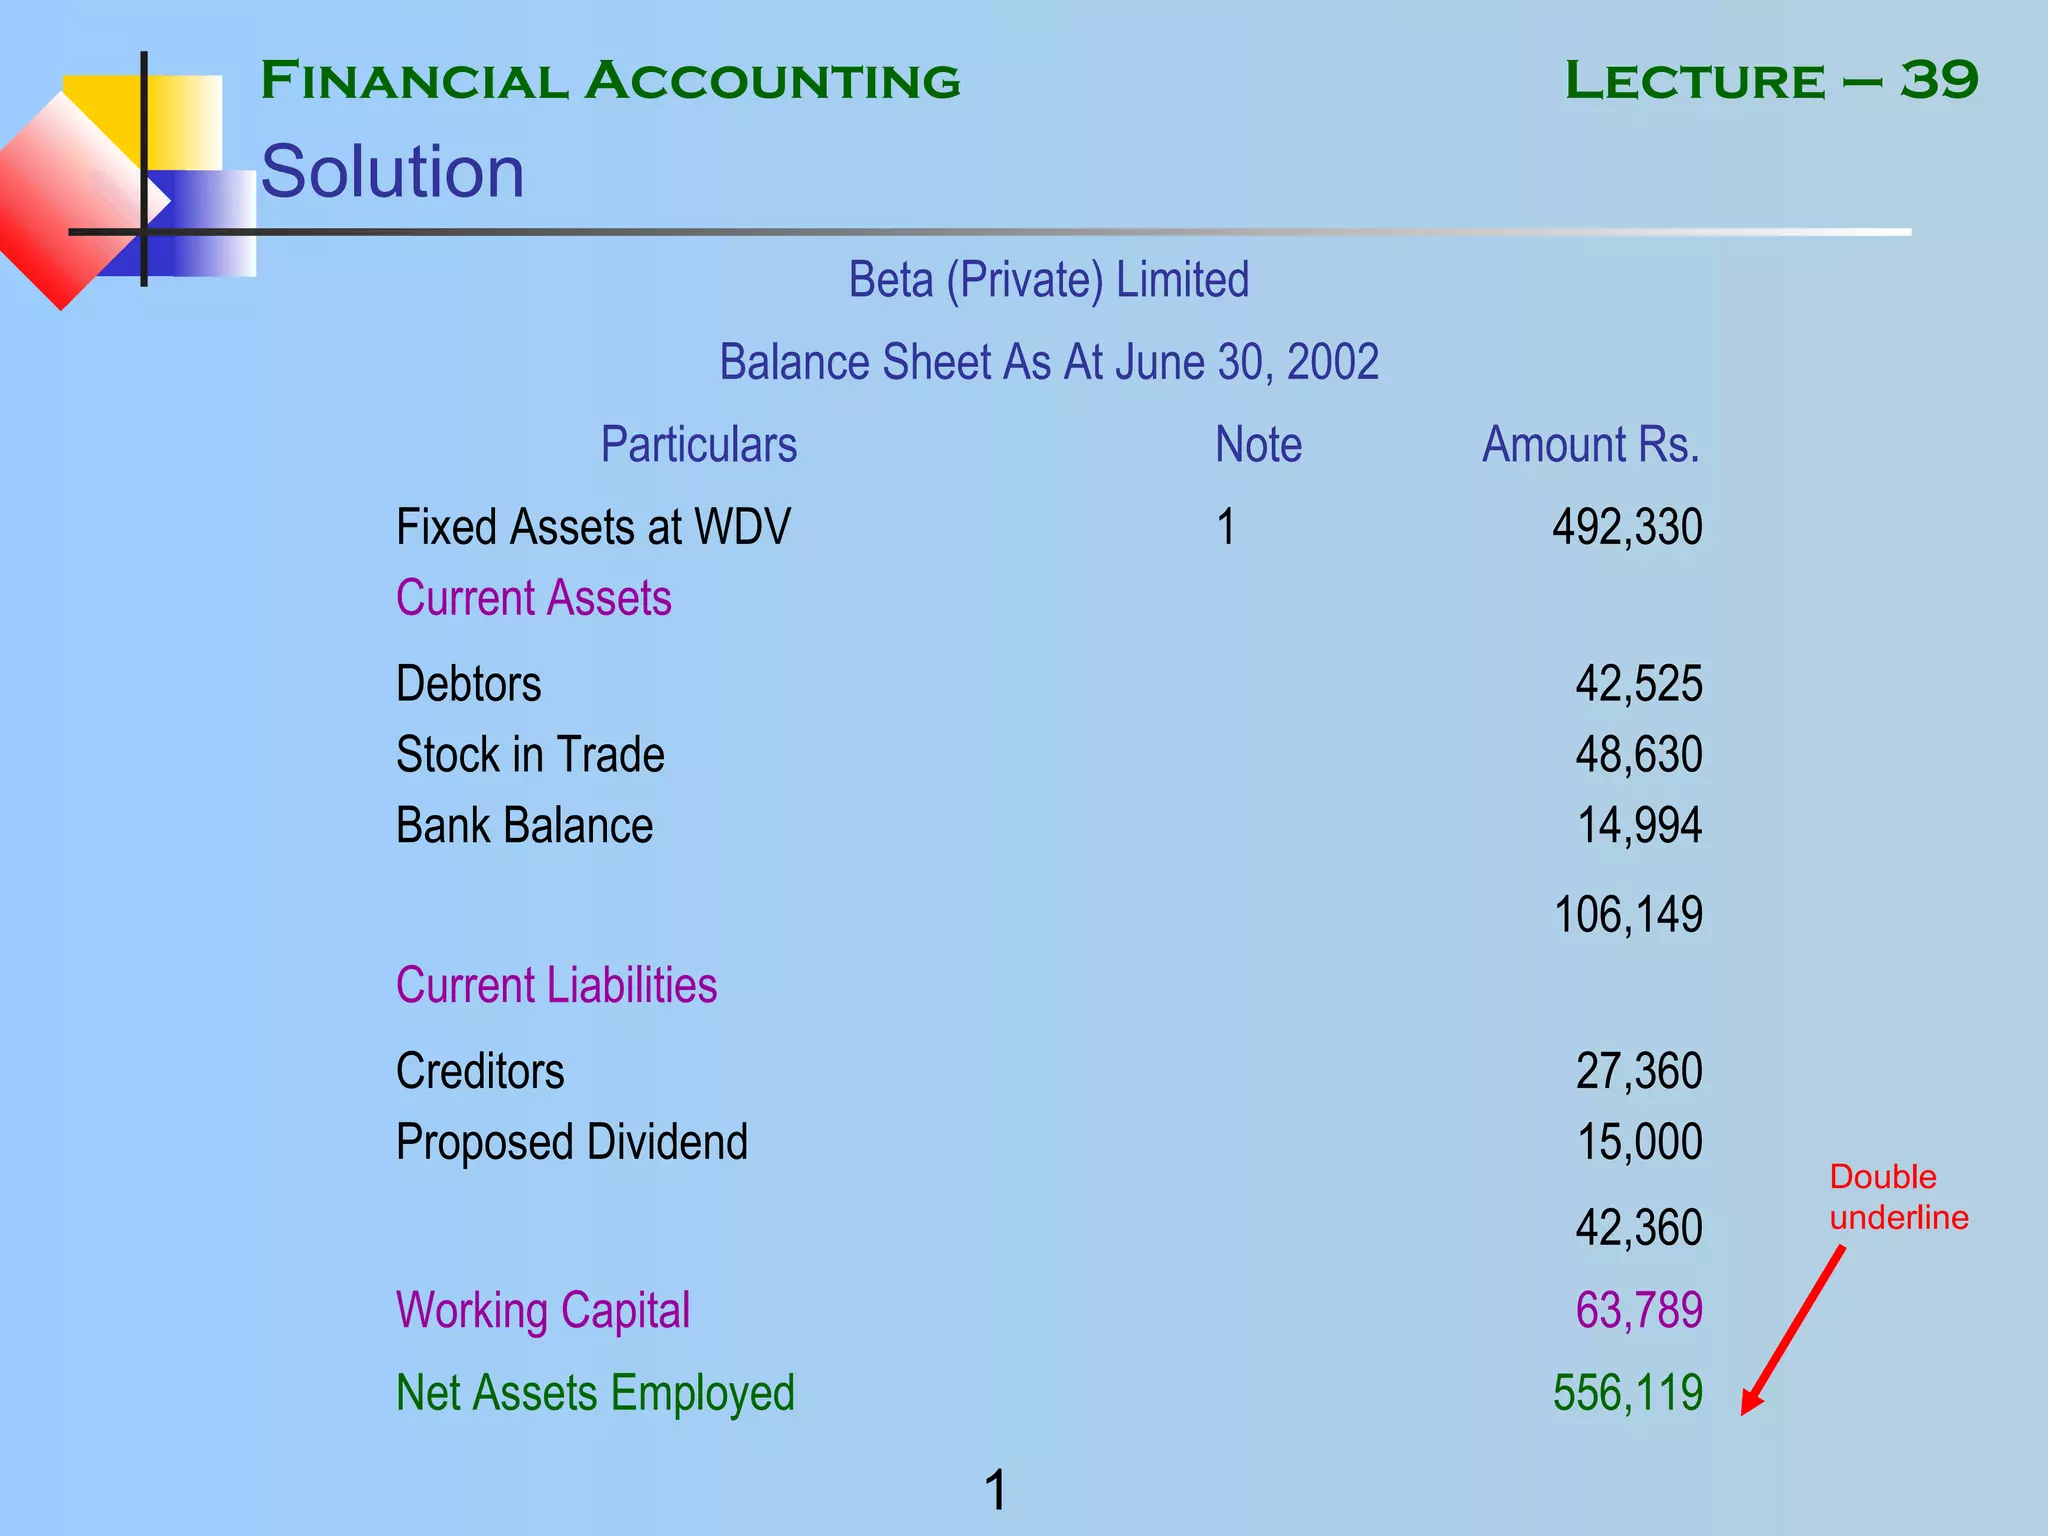Click the Financial Accounting header text
Image resolution: width=2048 pixels, height=1536 pixels.
click(610, 81)
